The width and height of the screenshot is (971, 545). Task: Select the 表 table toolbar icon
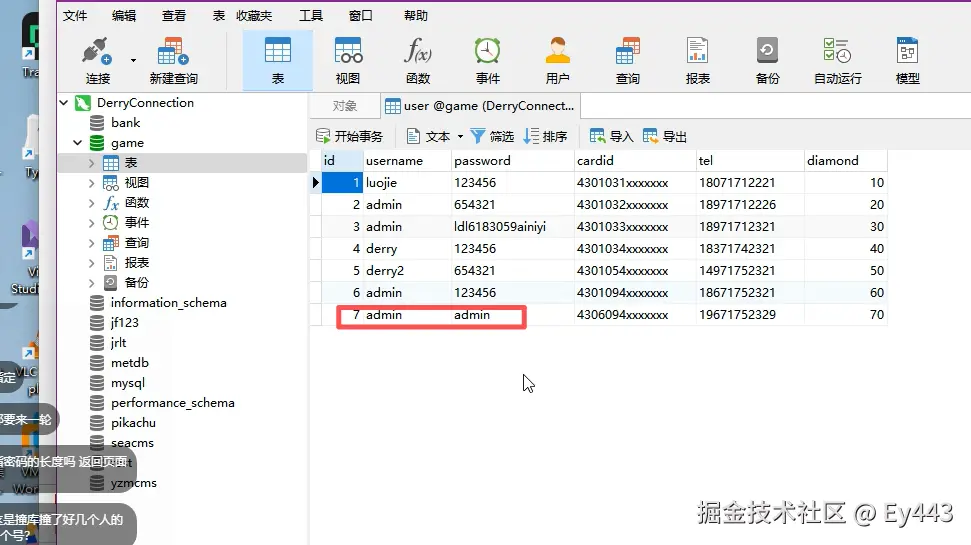tap(277, 60)
